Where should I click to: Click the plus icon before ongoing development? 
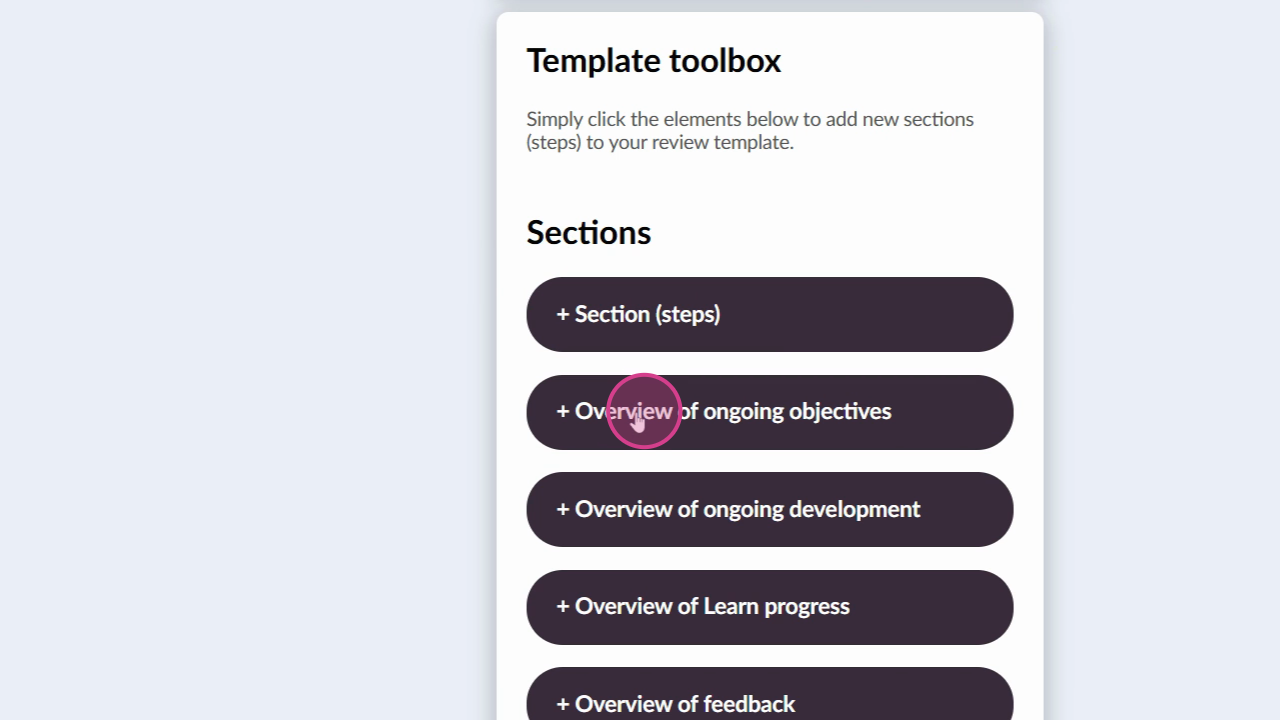pyautogui.click(x=563, y=509)
